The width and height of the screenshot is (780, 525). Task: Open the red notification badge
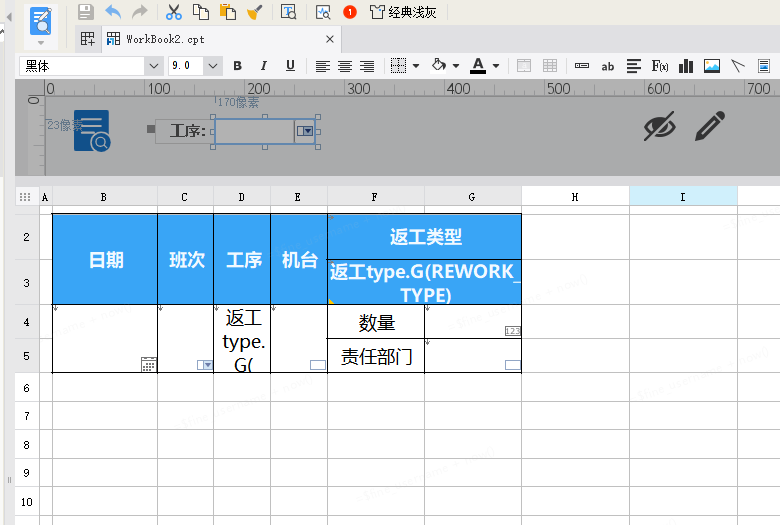click(x=350, y=12)
